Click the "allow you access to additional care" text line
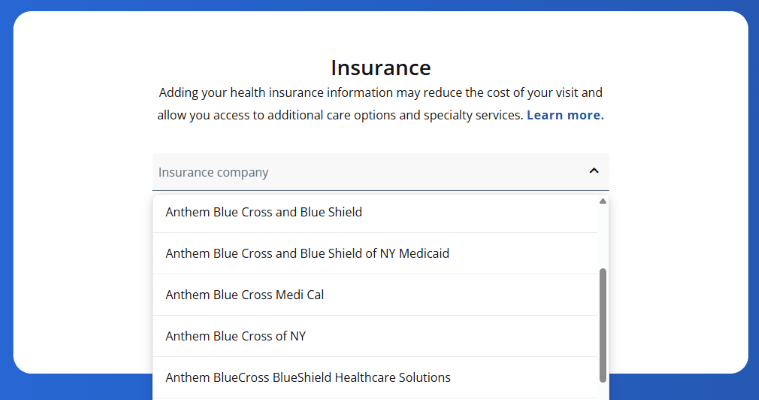Image resolution: width=759 pixels, height=400 pixels. pyautogui.click(x=340, y=115)
